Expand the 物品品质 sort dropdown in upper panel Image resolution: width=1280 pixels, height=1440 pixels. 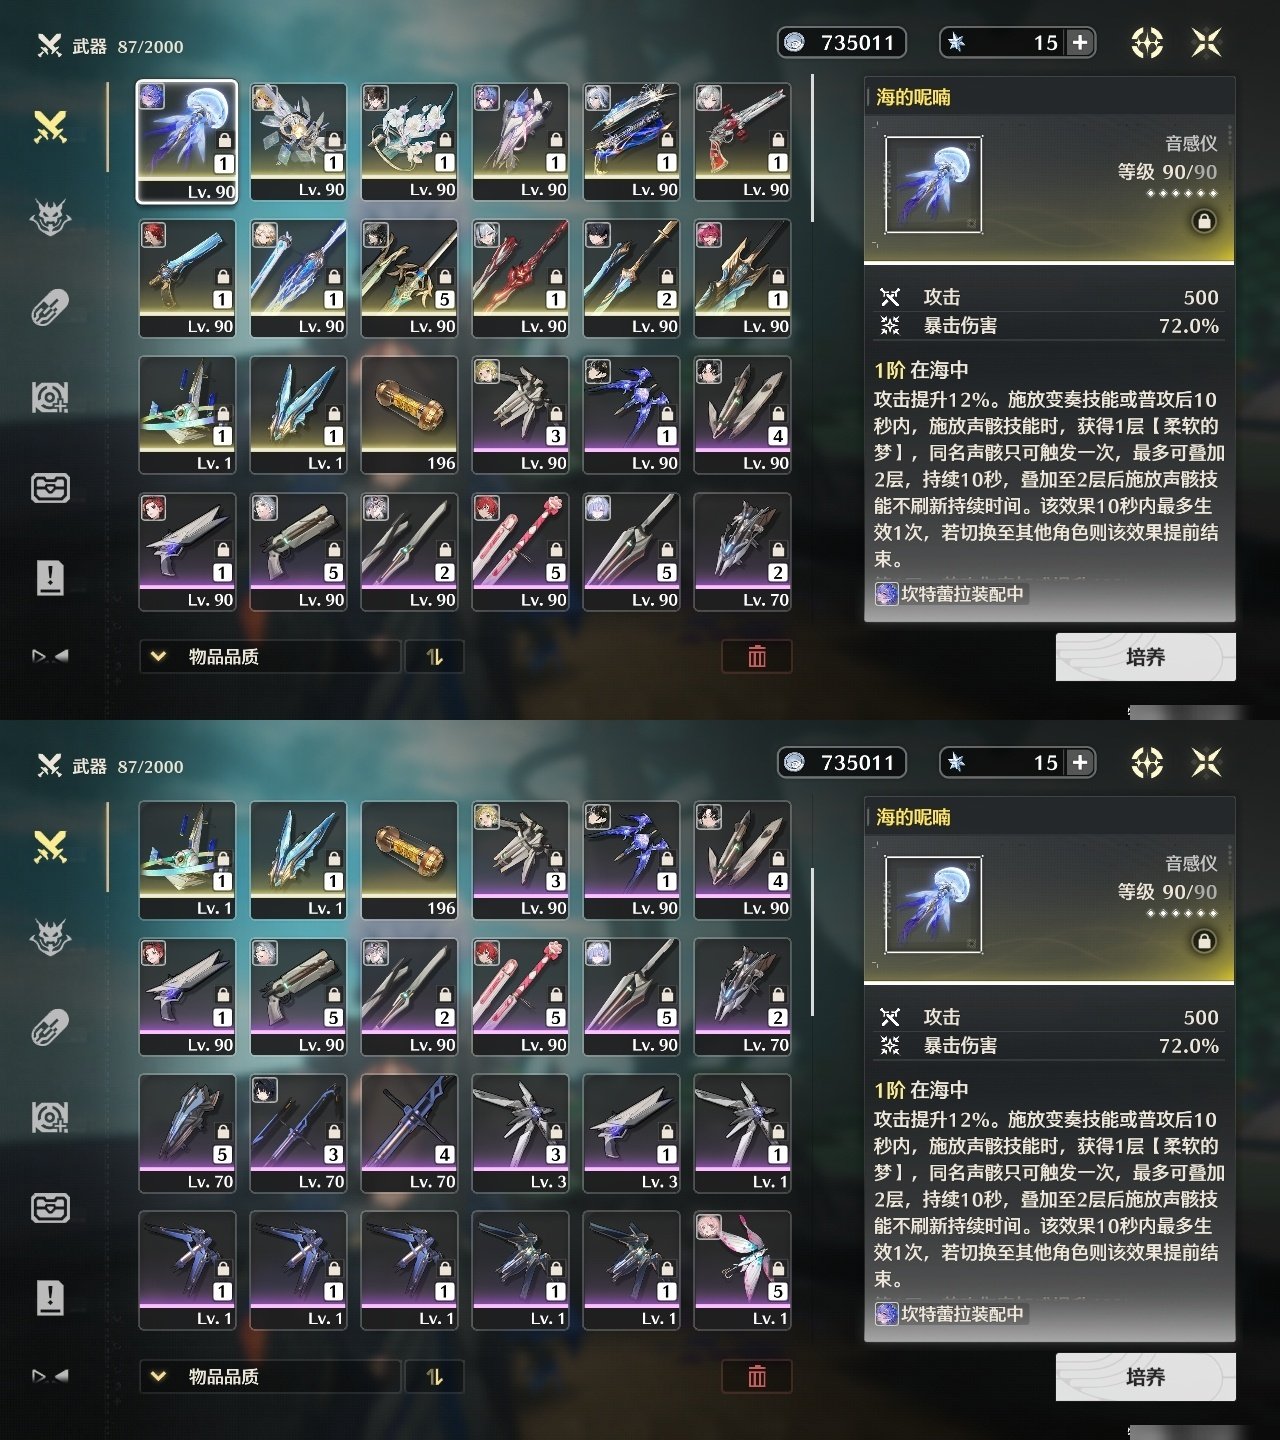(x=270, y=656)
